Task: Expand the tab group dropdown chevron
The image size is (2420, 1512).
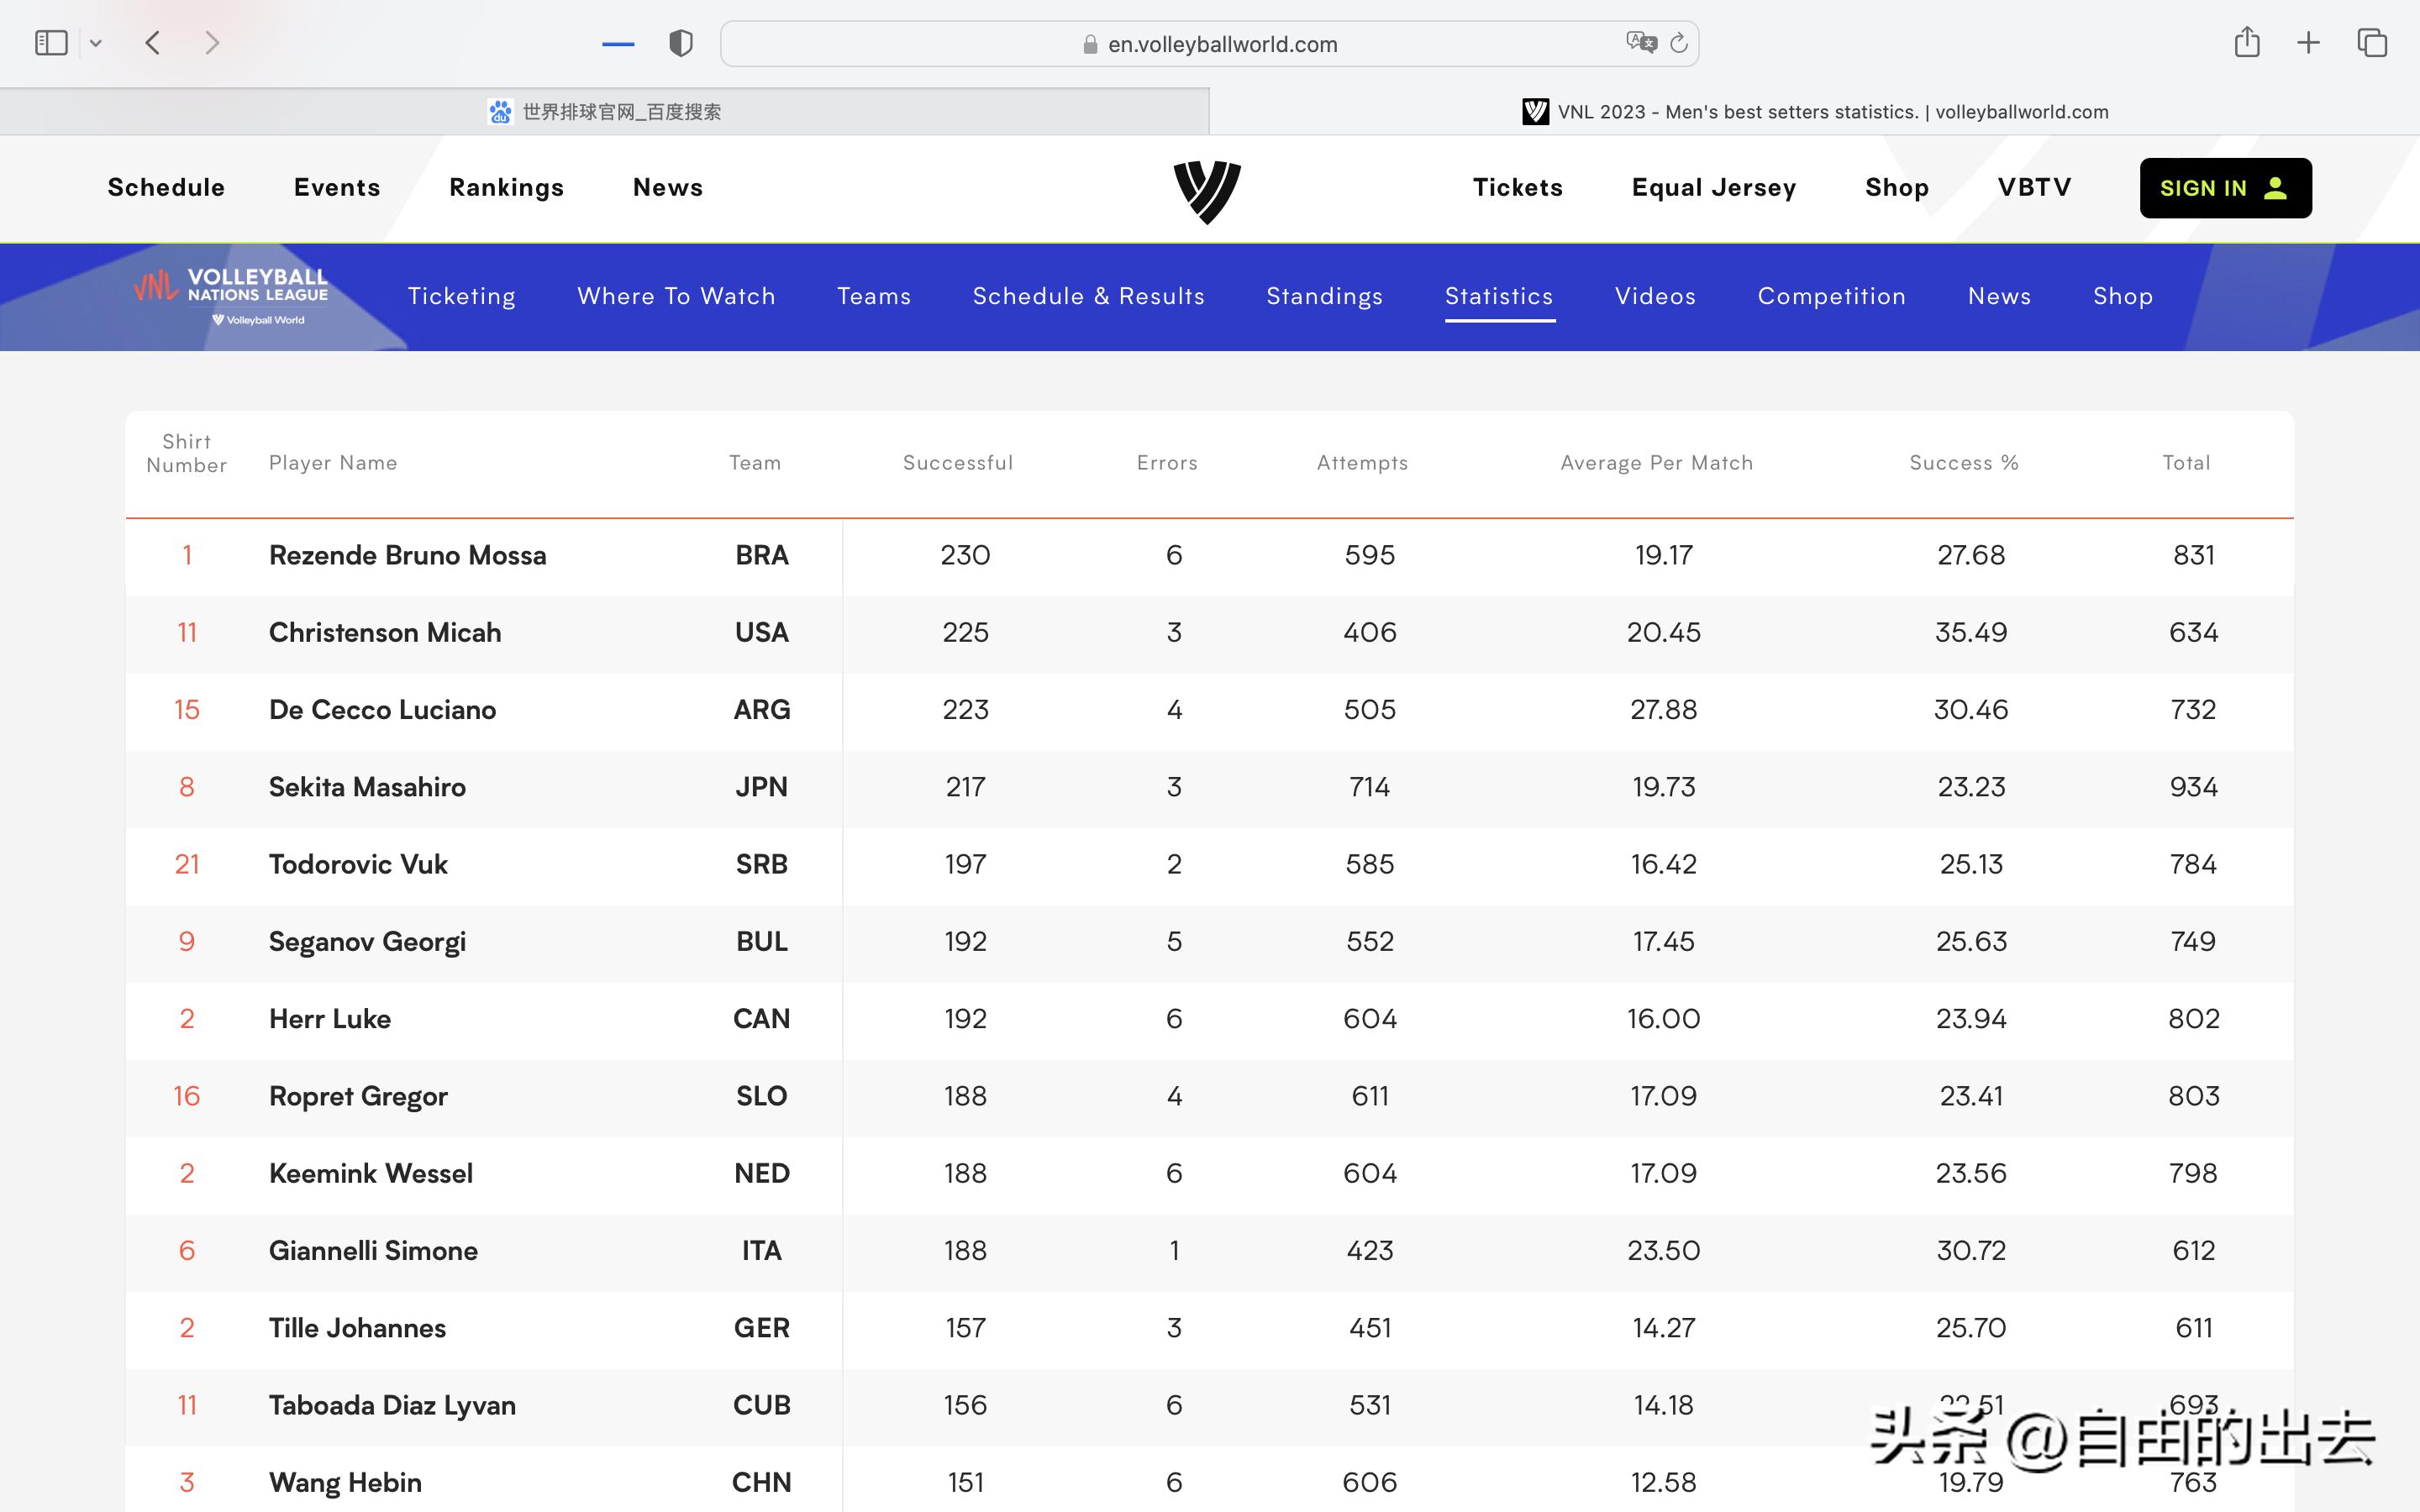Action: [x=96, y=43]
